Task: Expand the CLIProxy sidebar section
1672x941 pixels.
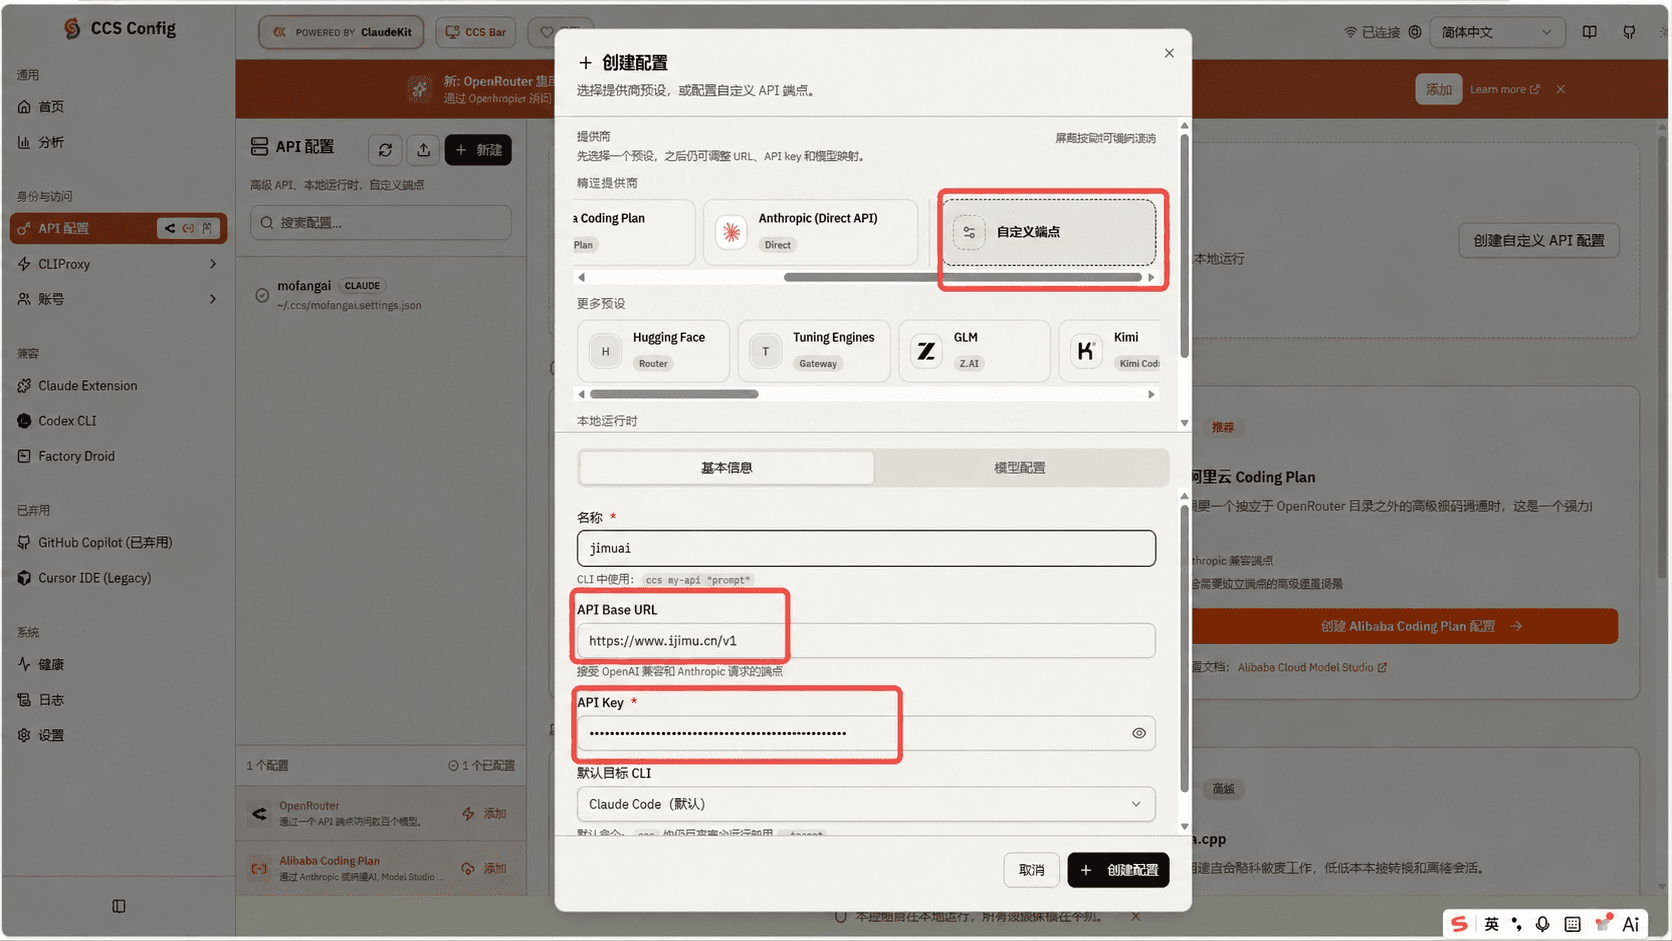Action: [x=118, y=264]
